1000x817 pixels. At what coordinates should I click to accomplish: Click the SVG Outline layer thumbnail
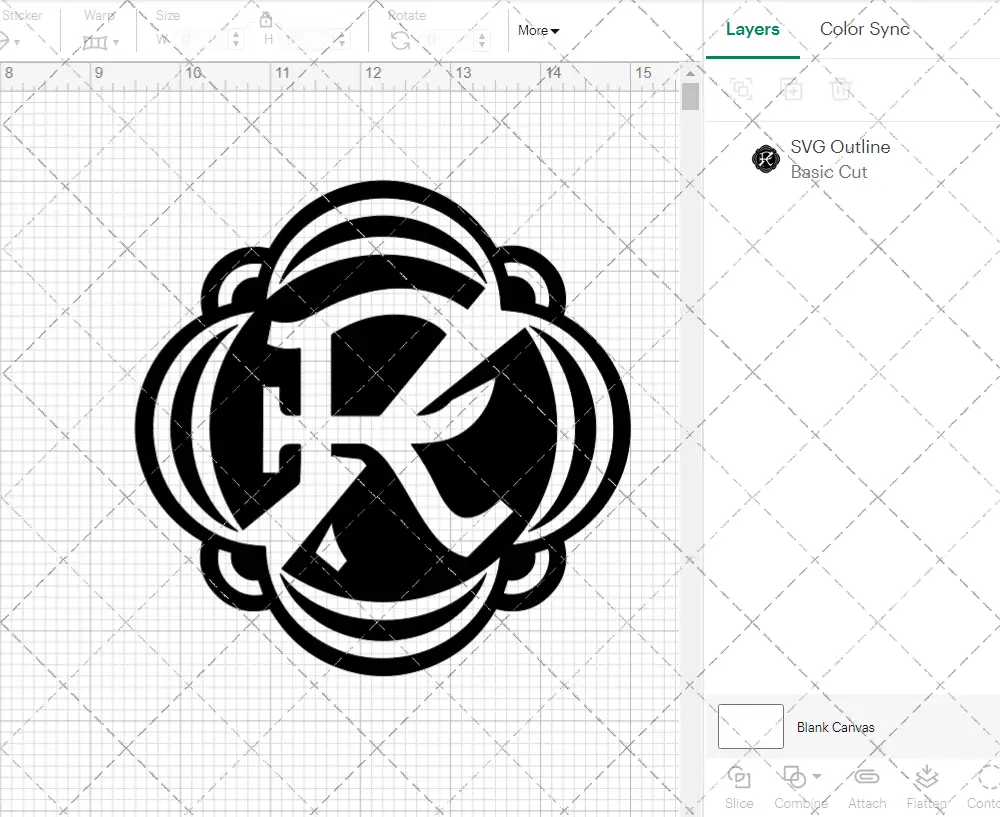click(766, 158)
